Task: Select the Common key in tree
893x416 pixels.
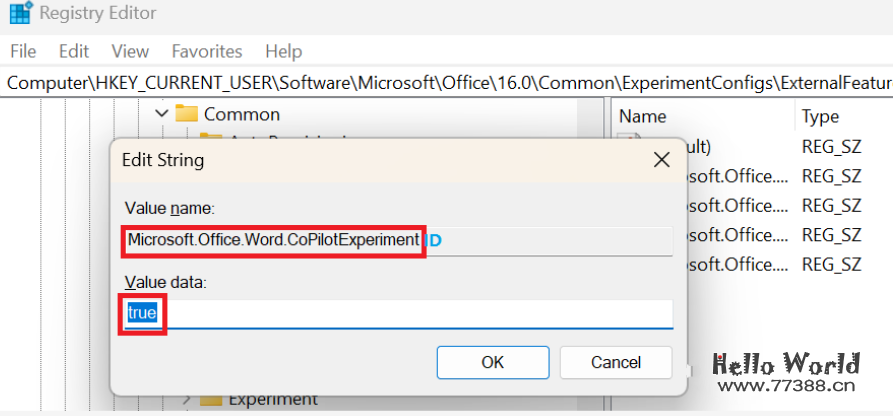Action: [x=241, y=115]
